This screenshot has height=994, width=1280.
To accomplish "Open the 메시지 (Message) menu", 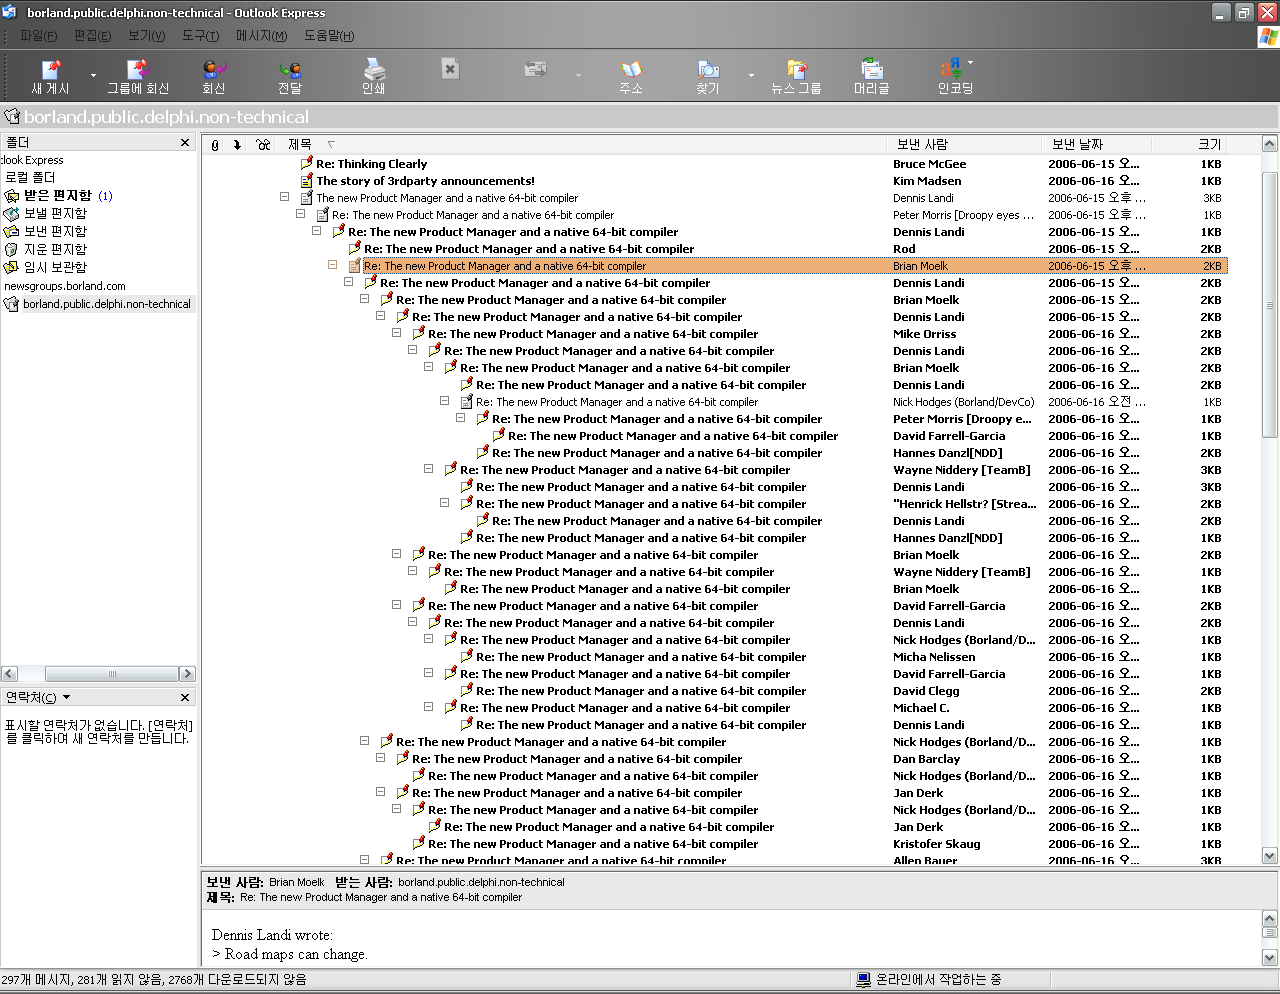I will (x=261, y=36).
